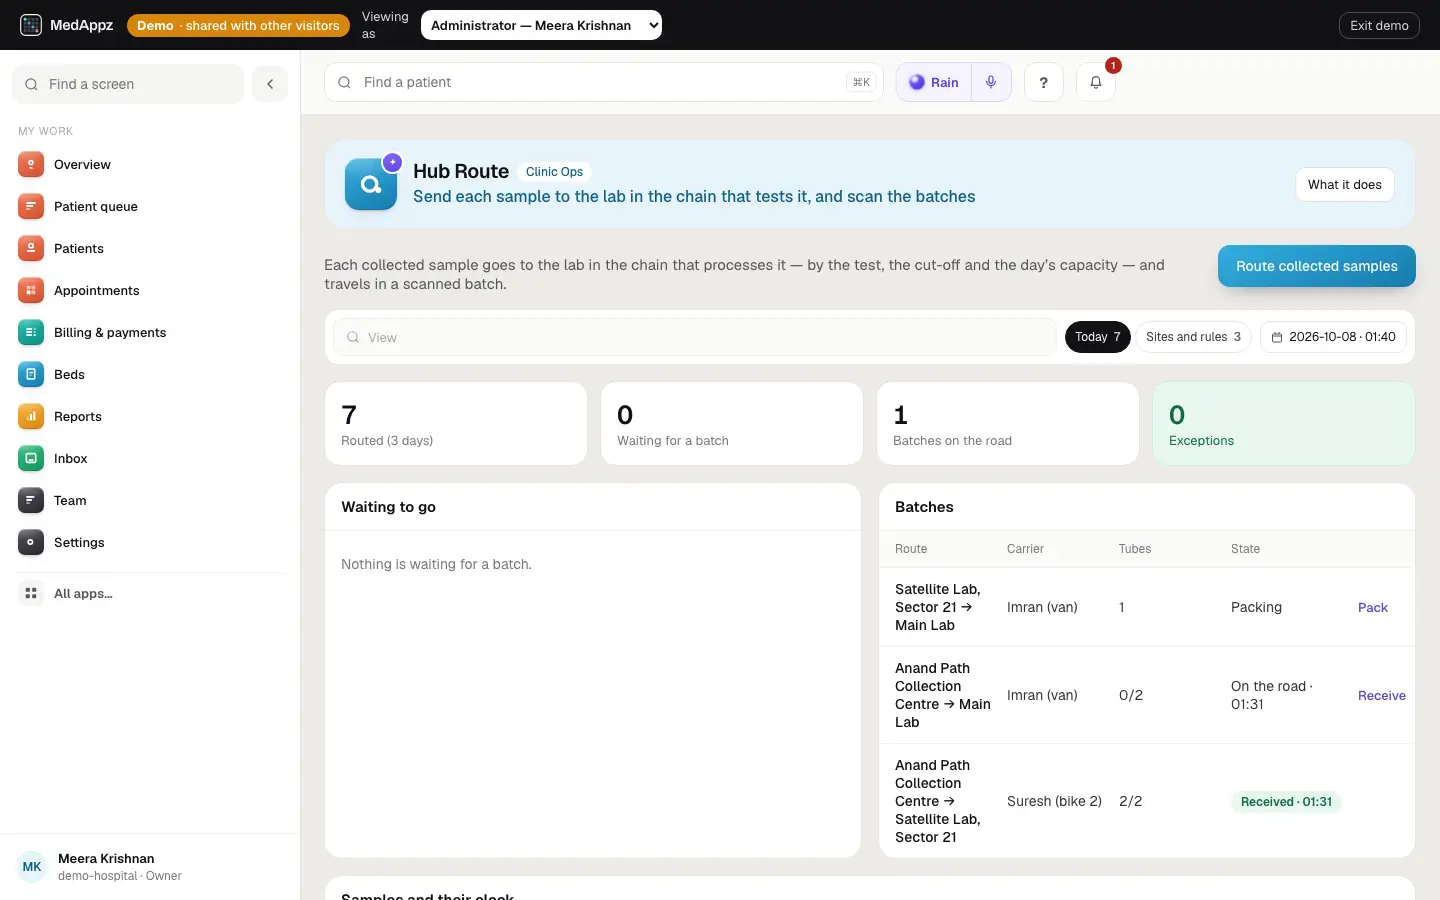This screenshot has height=900, width=1440.
Task: Click Suresh (bike 2) carrier cell
Action: click(1054, 801)
